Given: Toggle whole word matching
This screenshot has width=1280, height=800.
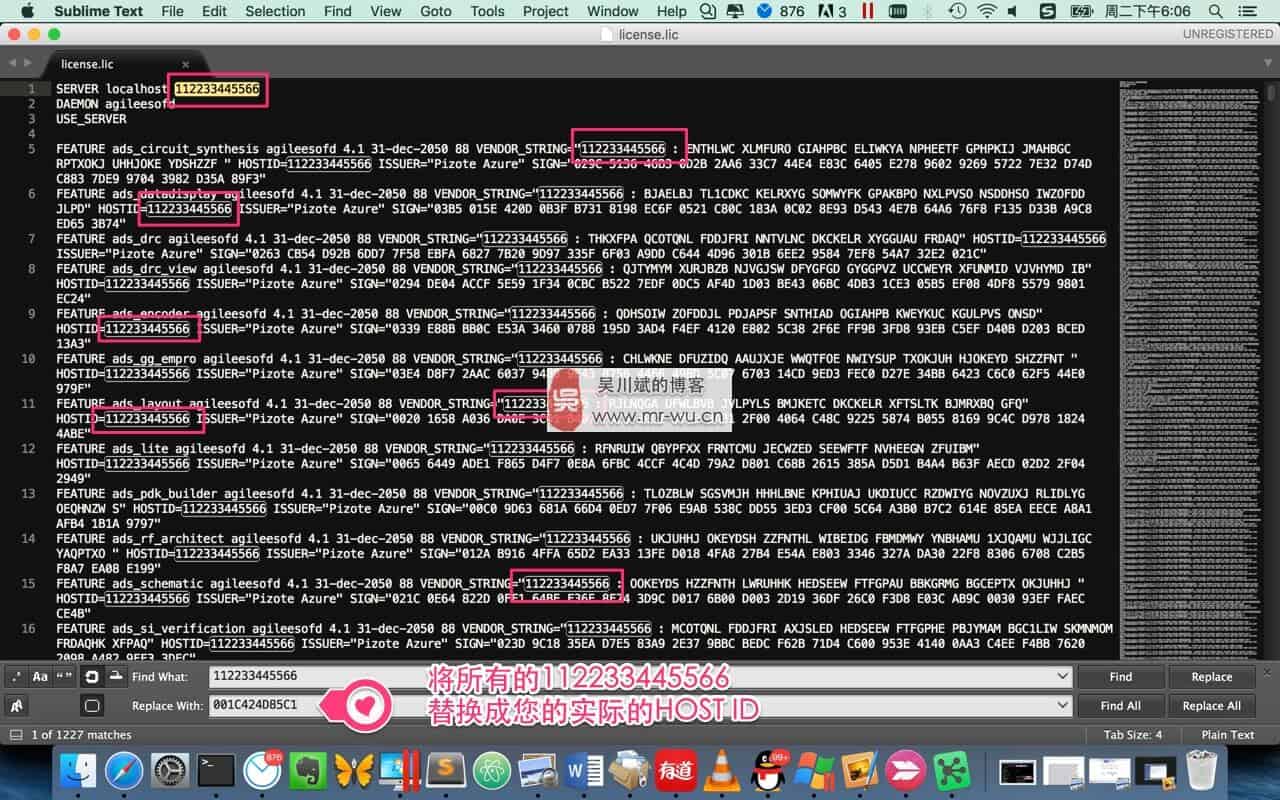Looking at the screenshot, I should [x=65, y=677].
